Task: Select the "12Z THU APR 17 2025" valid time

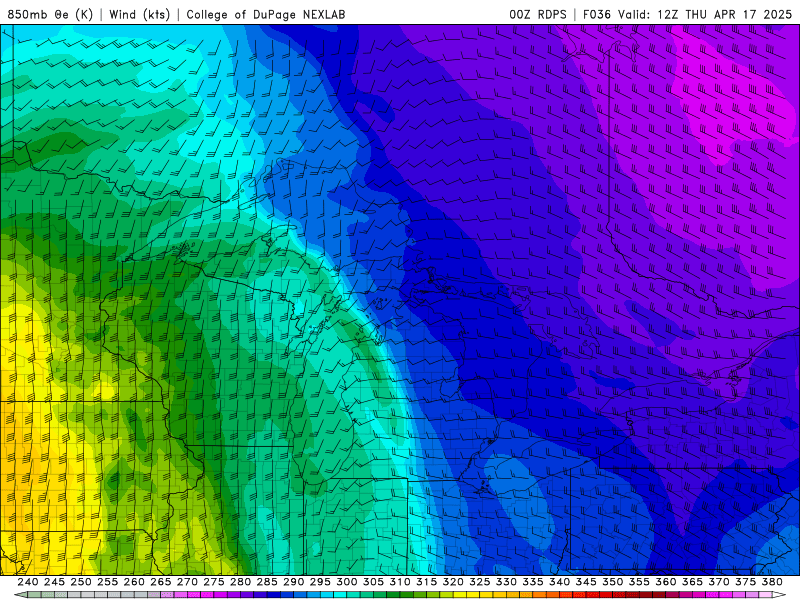Action: [x=724, y=14]
